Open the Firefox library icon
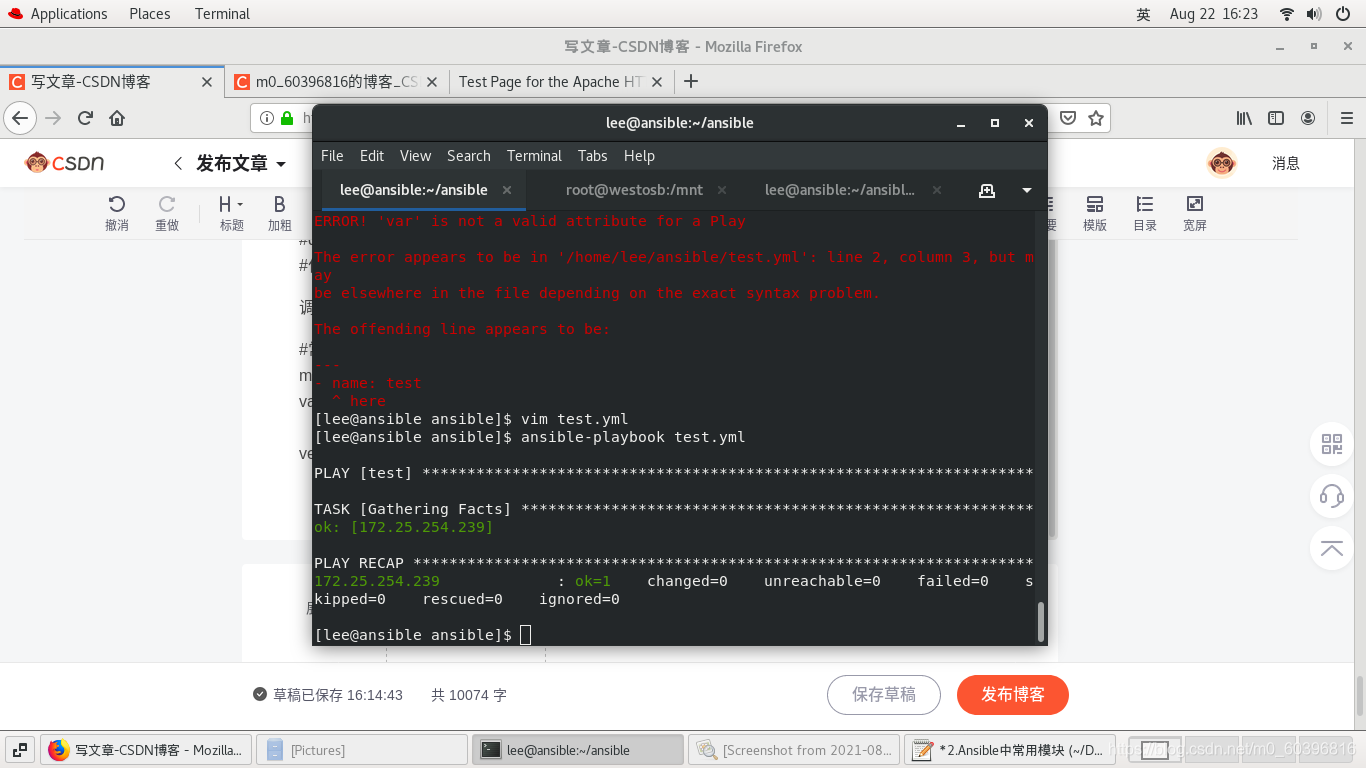Screen dimensions: 1366x768 pos(1244,118)
